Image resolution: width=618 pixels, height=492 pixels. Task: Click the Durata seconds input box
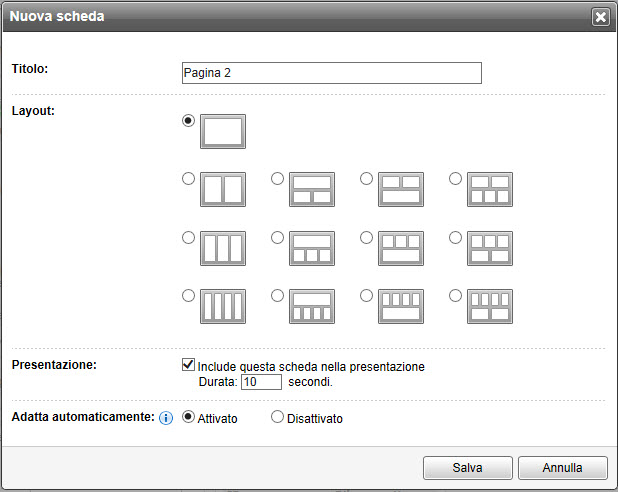[261, 382]
